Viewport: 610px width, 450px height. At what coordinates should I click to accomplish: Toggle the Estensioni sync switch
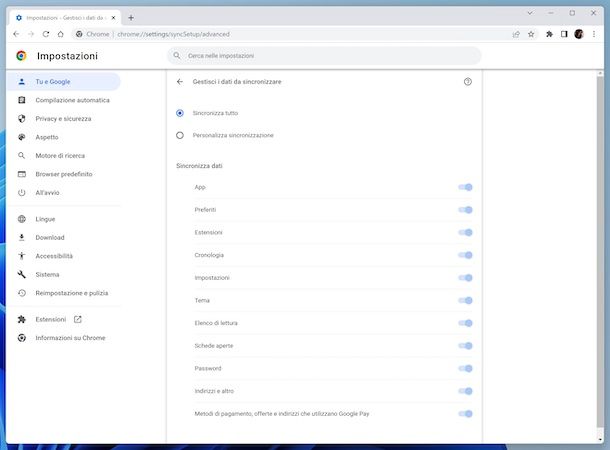coord(465,233)
